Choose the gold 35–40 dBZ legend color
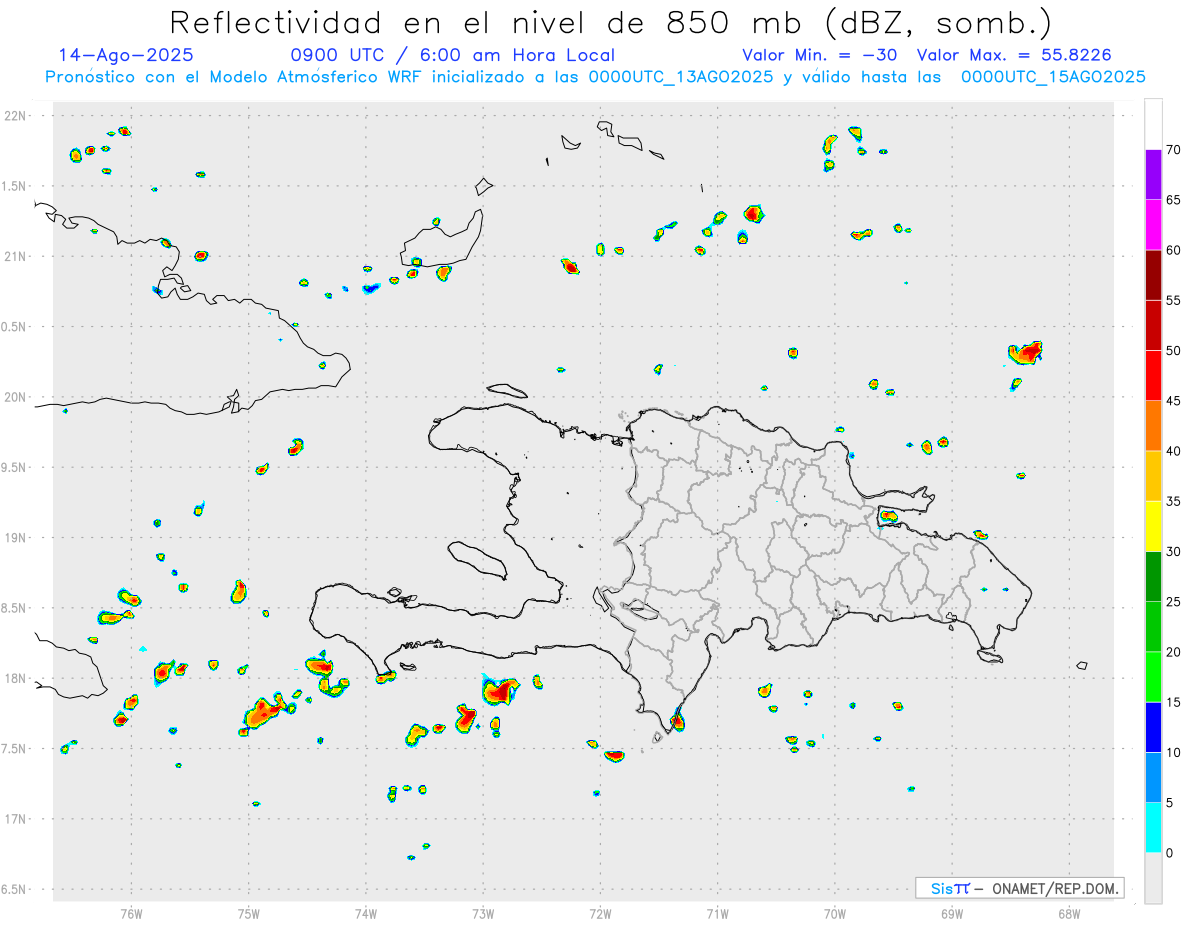Image resolution: width=1200 pixels, height=927 pixels. click(1153, 476)
